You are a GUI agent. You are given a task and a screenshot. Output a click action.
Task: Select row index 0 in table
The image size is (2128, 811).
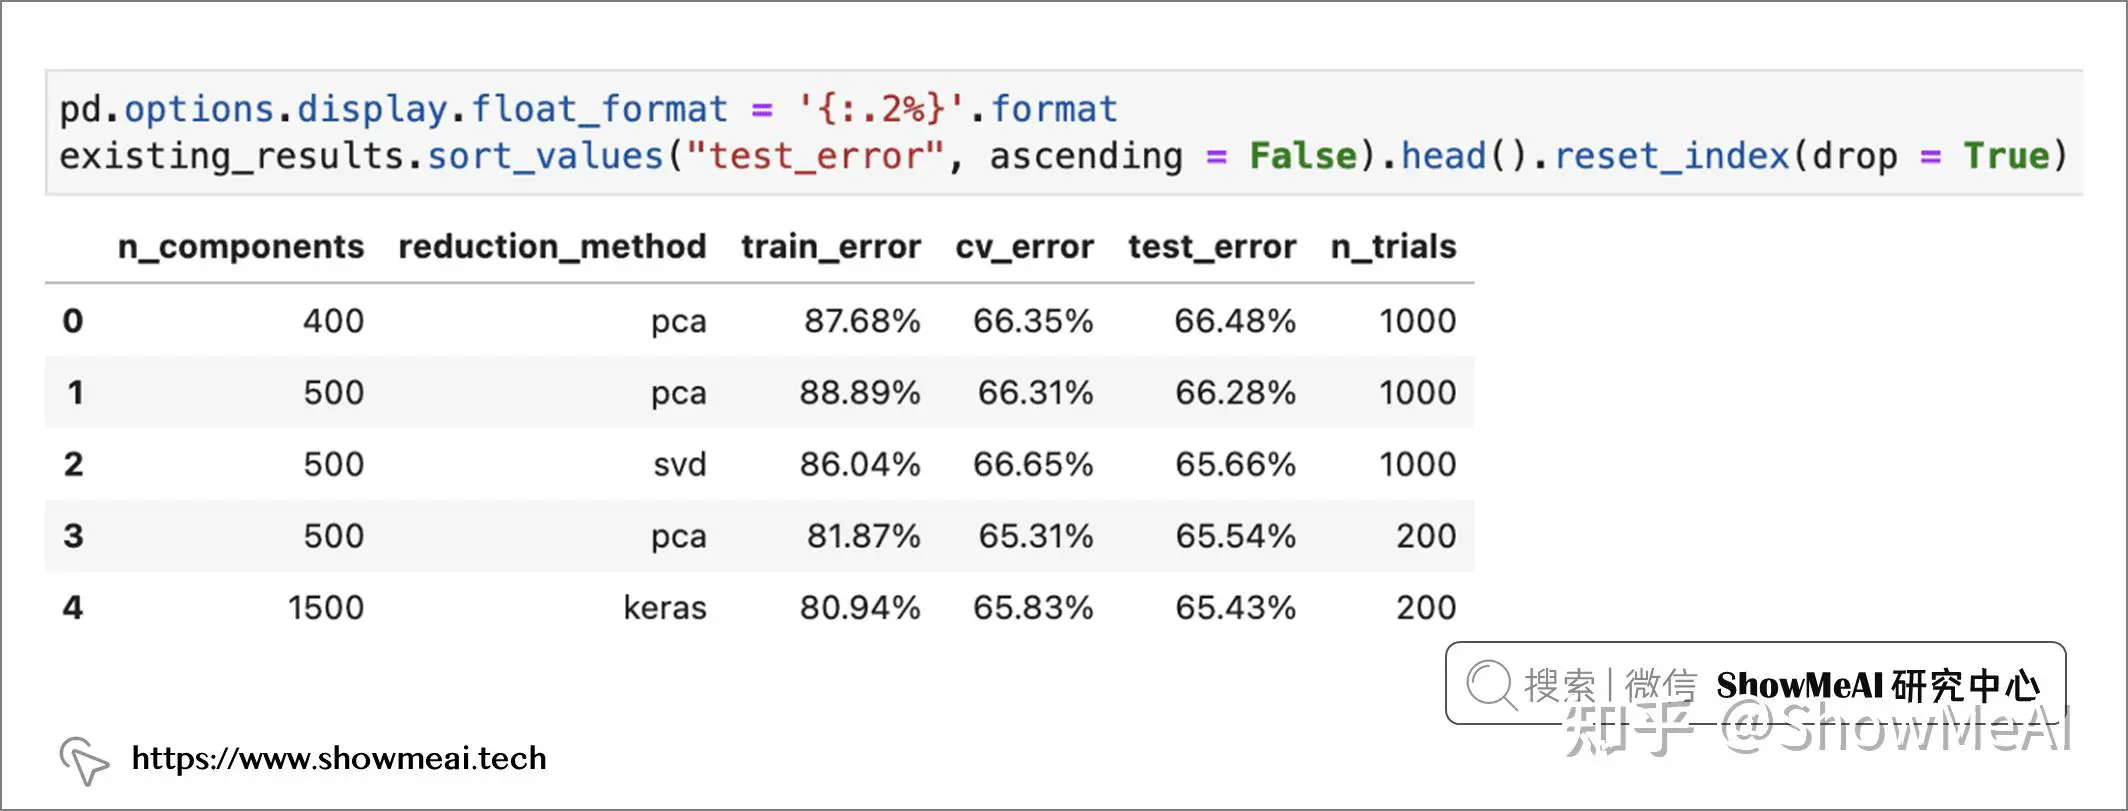pyautogui.click(x=73, y=321)
